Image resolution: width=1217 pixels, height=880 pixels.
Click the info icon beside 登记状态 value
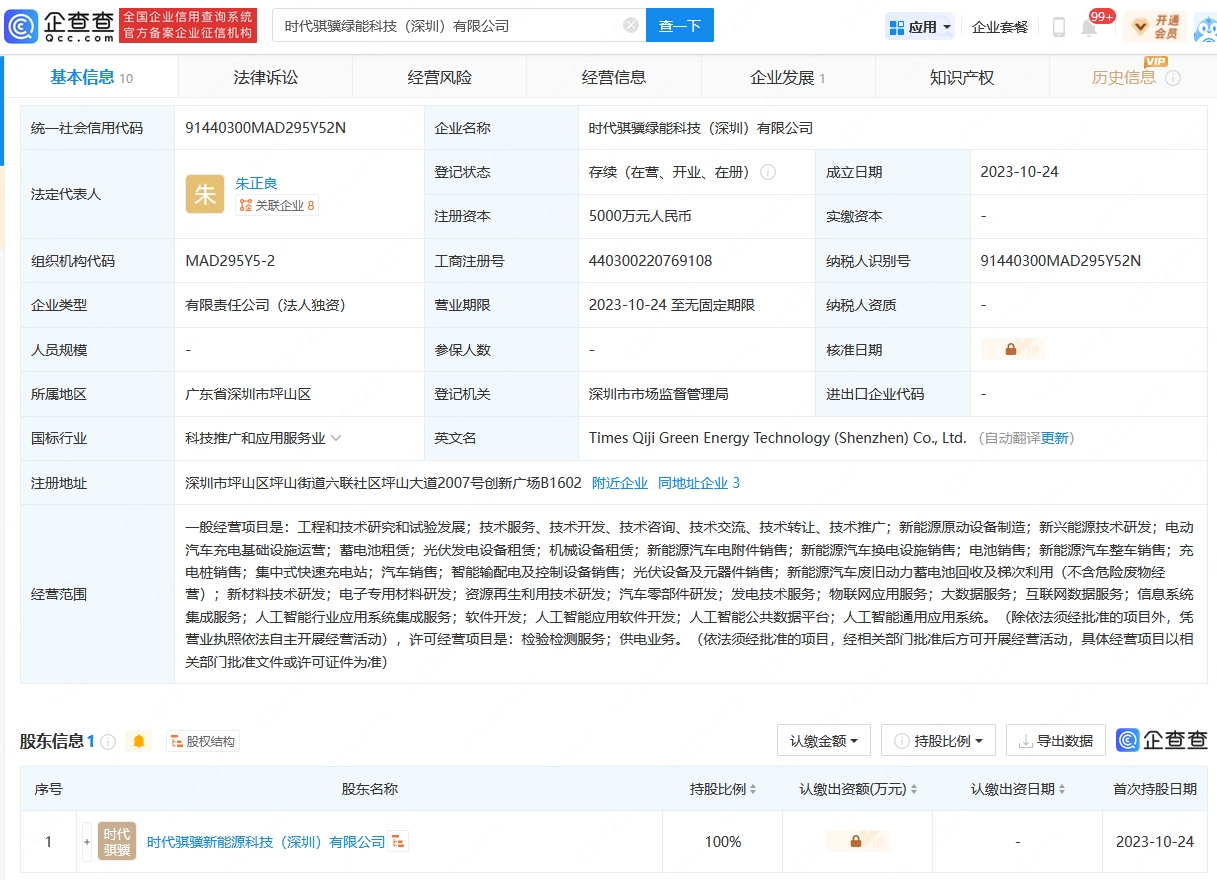pyautogui.click(x=768, y=172)
